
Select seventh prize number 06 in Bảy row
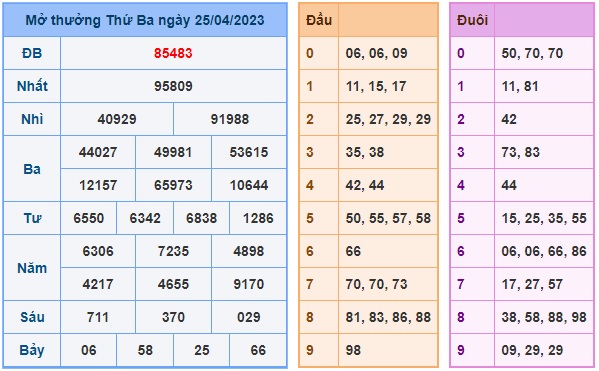coord(89,350)
